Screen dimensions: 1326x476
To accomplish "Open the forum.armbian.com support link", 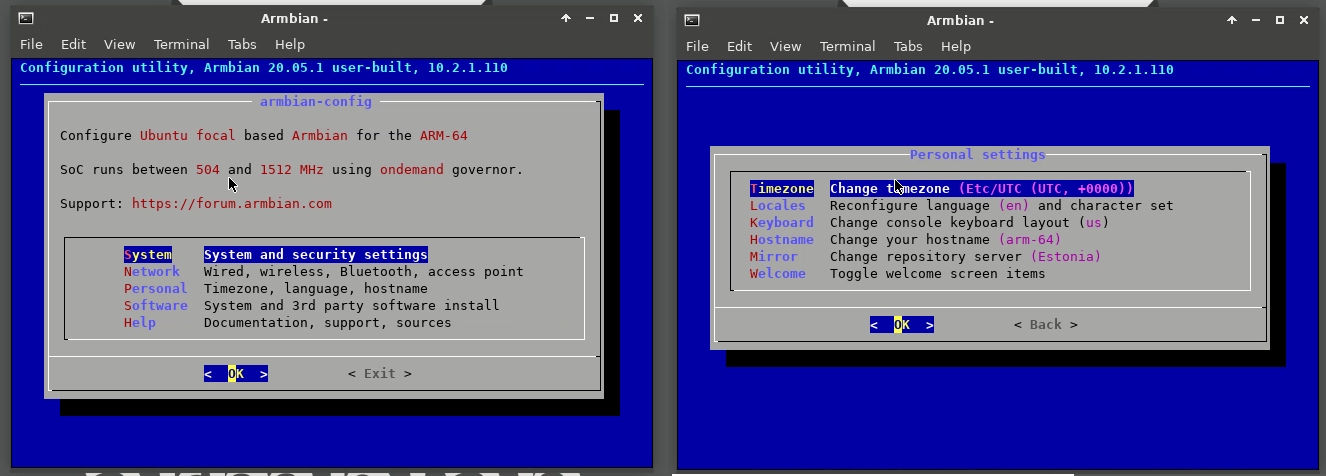I will 232,203.
